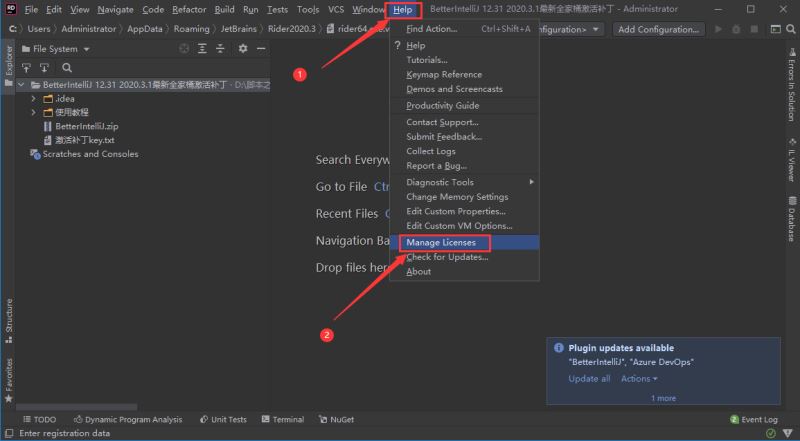
Task: Click Add Configuration button
Action: 659,30
